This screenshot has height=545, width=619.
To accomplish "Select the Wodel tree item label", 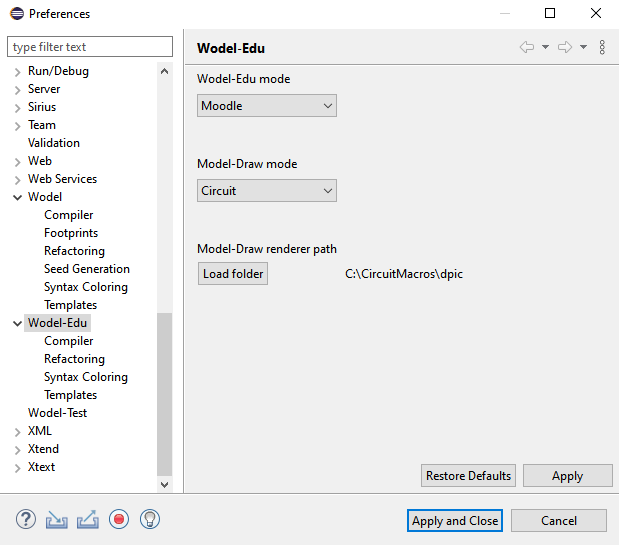I will (x=45, y=197).
